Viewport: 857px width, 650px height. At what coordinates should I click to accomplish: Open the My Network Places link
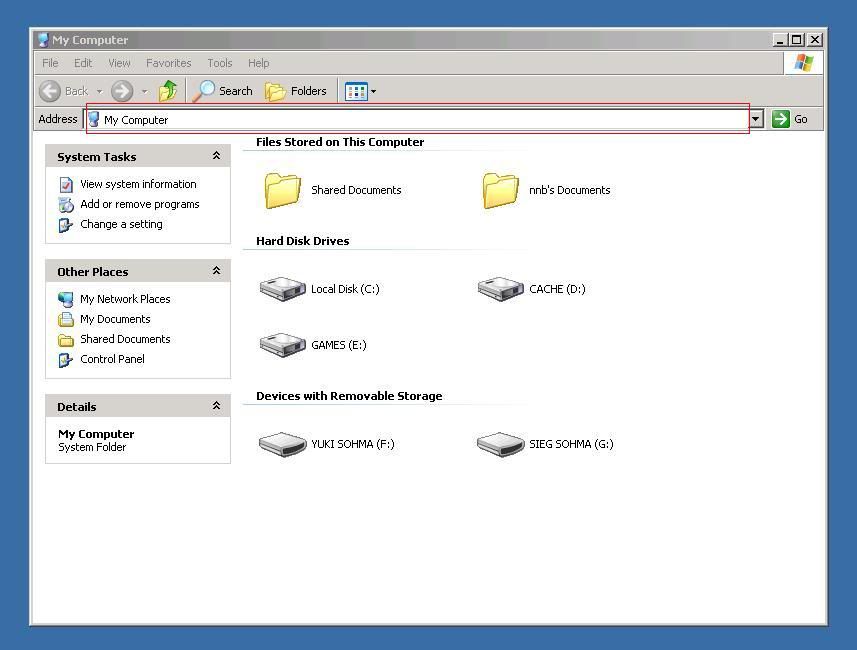[x=125, y=299]
